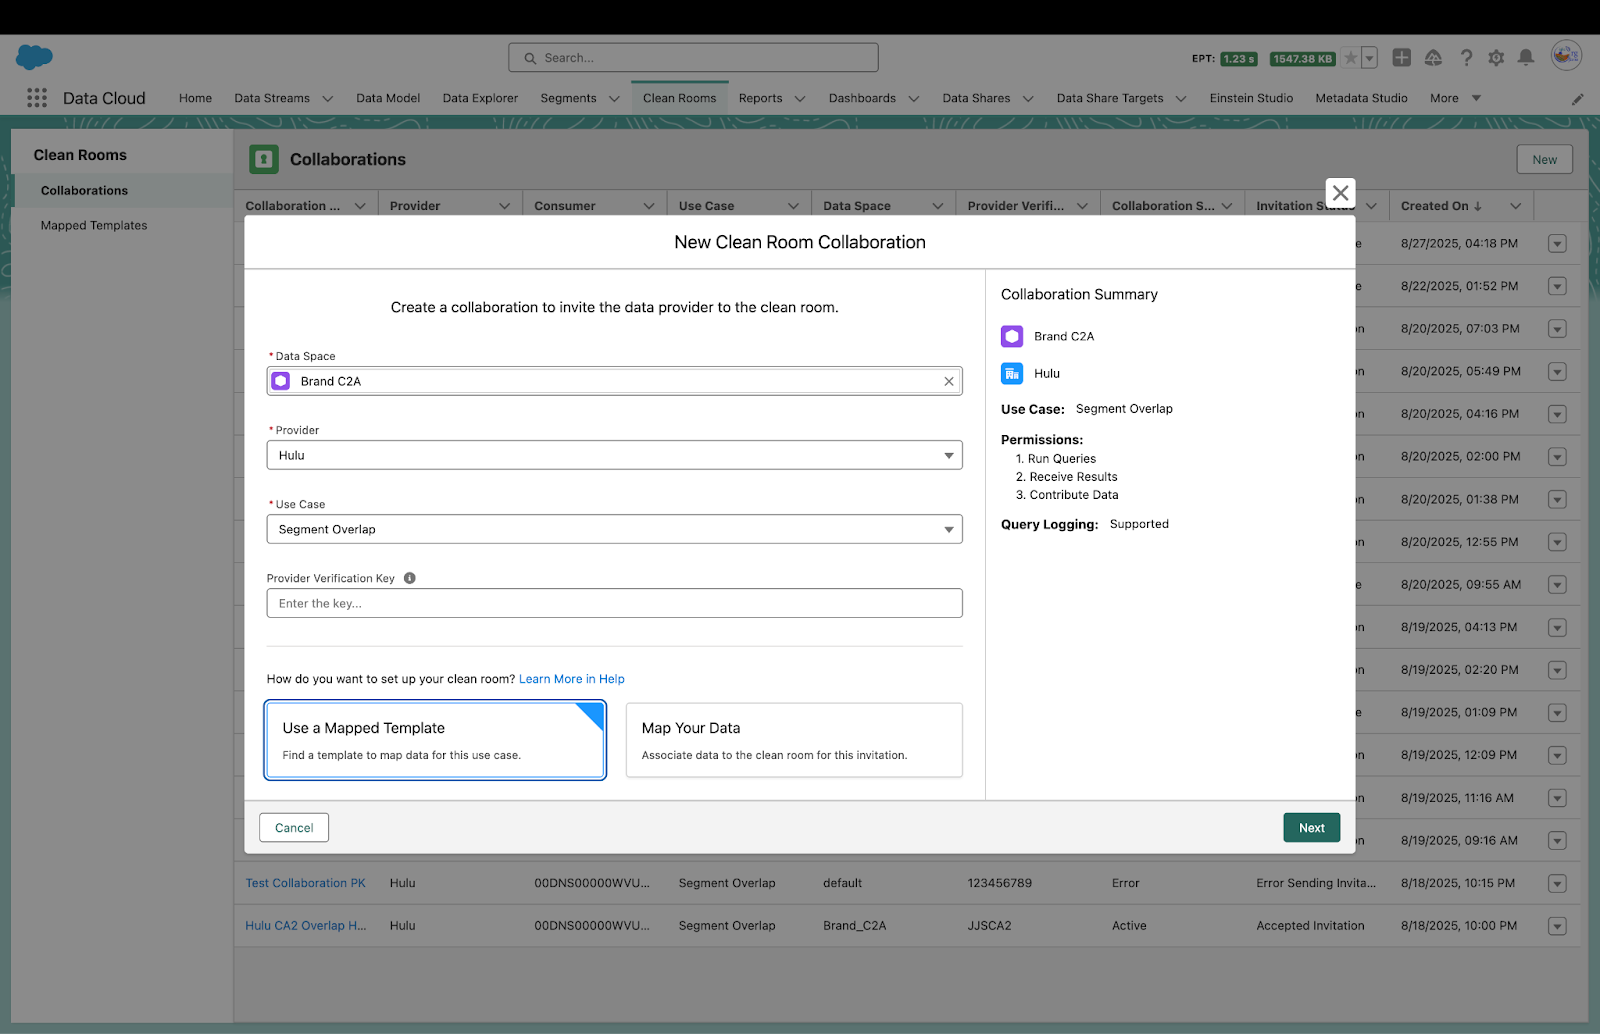Click the Next button

[x=1312, y=828]
